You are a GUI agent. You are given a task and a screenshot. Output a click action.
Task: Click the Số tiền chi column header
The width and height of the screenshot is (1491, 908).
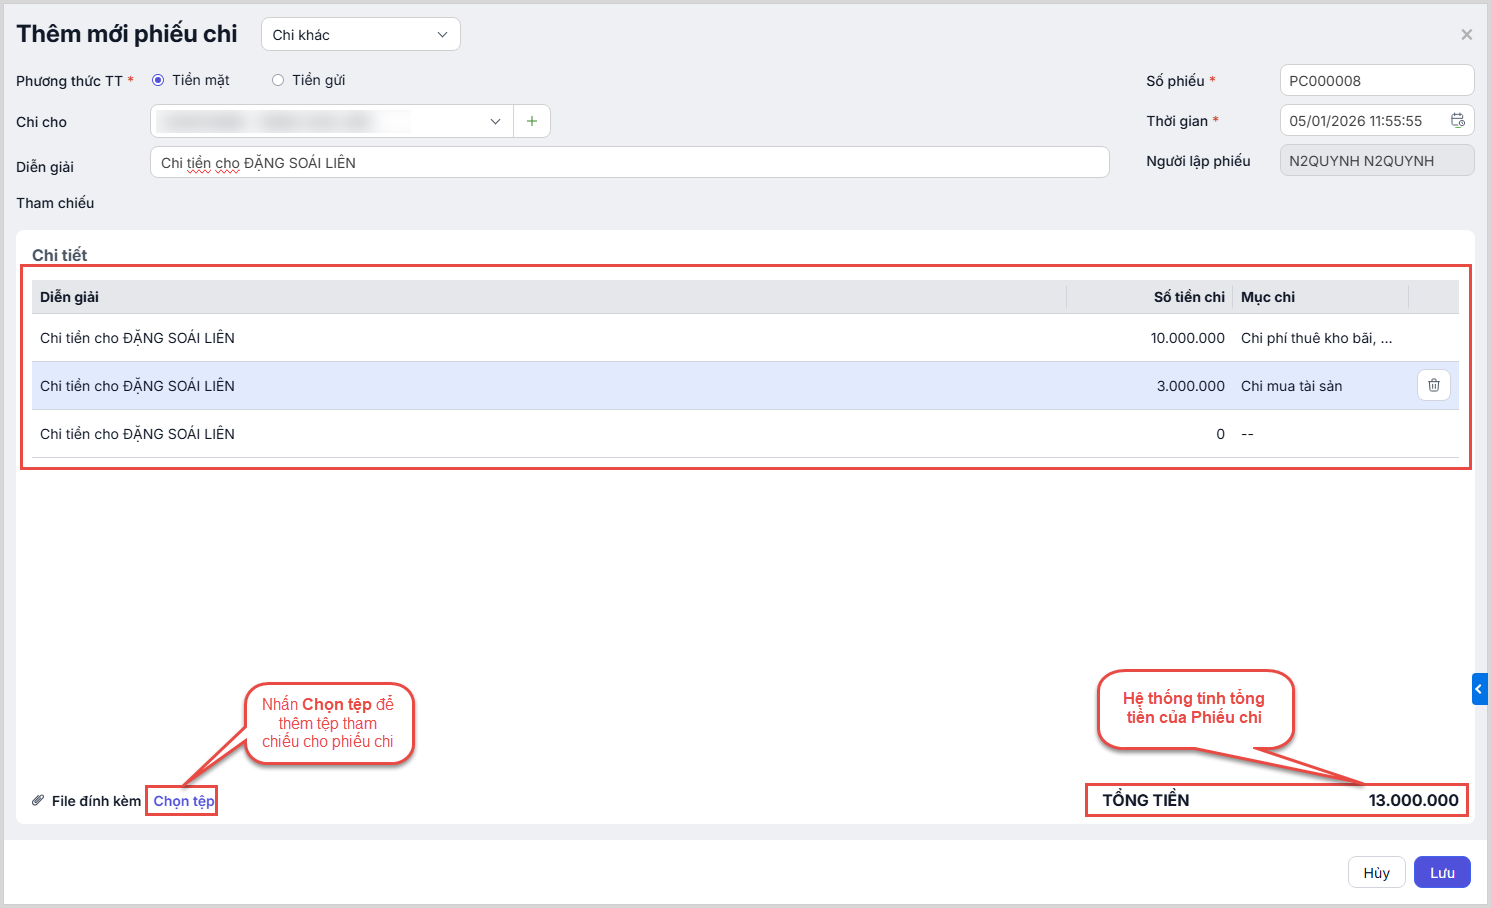(x=1188, y=297)
